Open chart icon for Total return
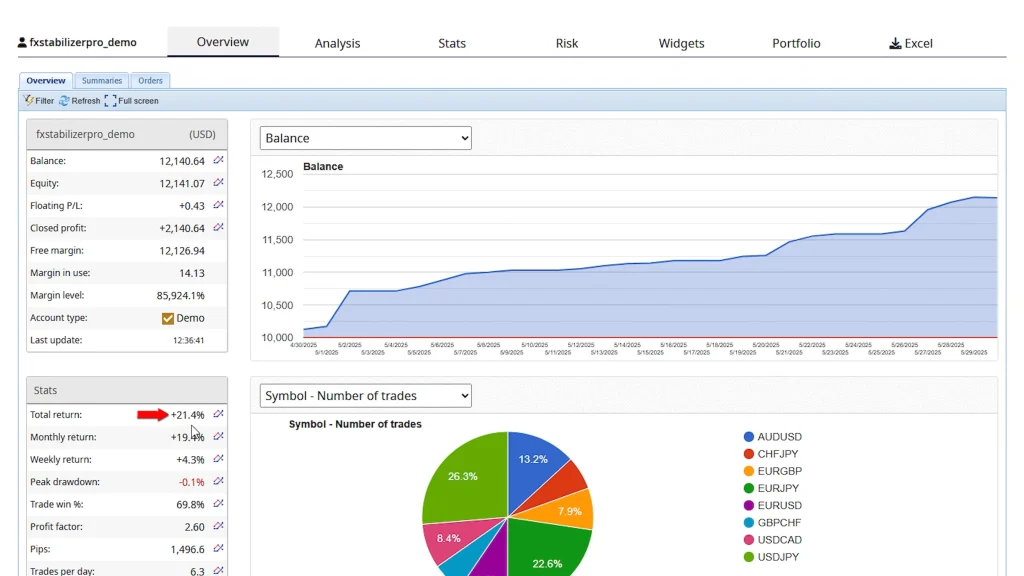 (218, 414)
